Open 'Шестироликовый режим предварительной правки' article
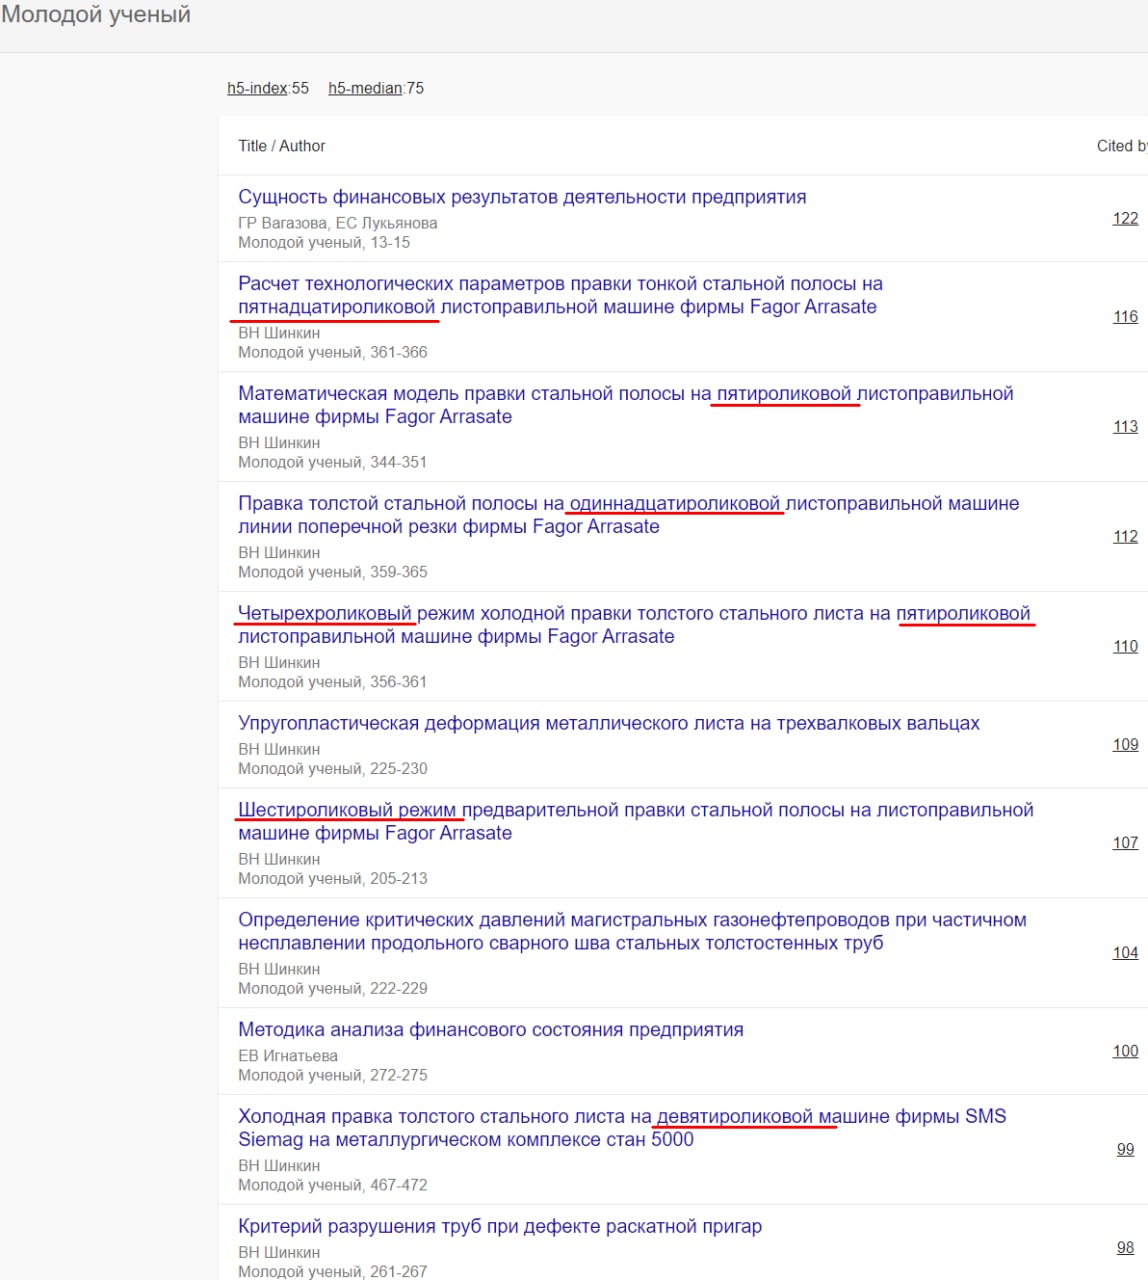 coord(636,821)
